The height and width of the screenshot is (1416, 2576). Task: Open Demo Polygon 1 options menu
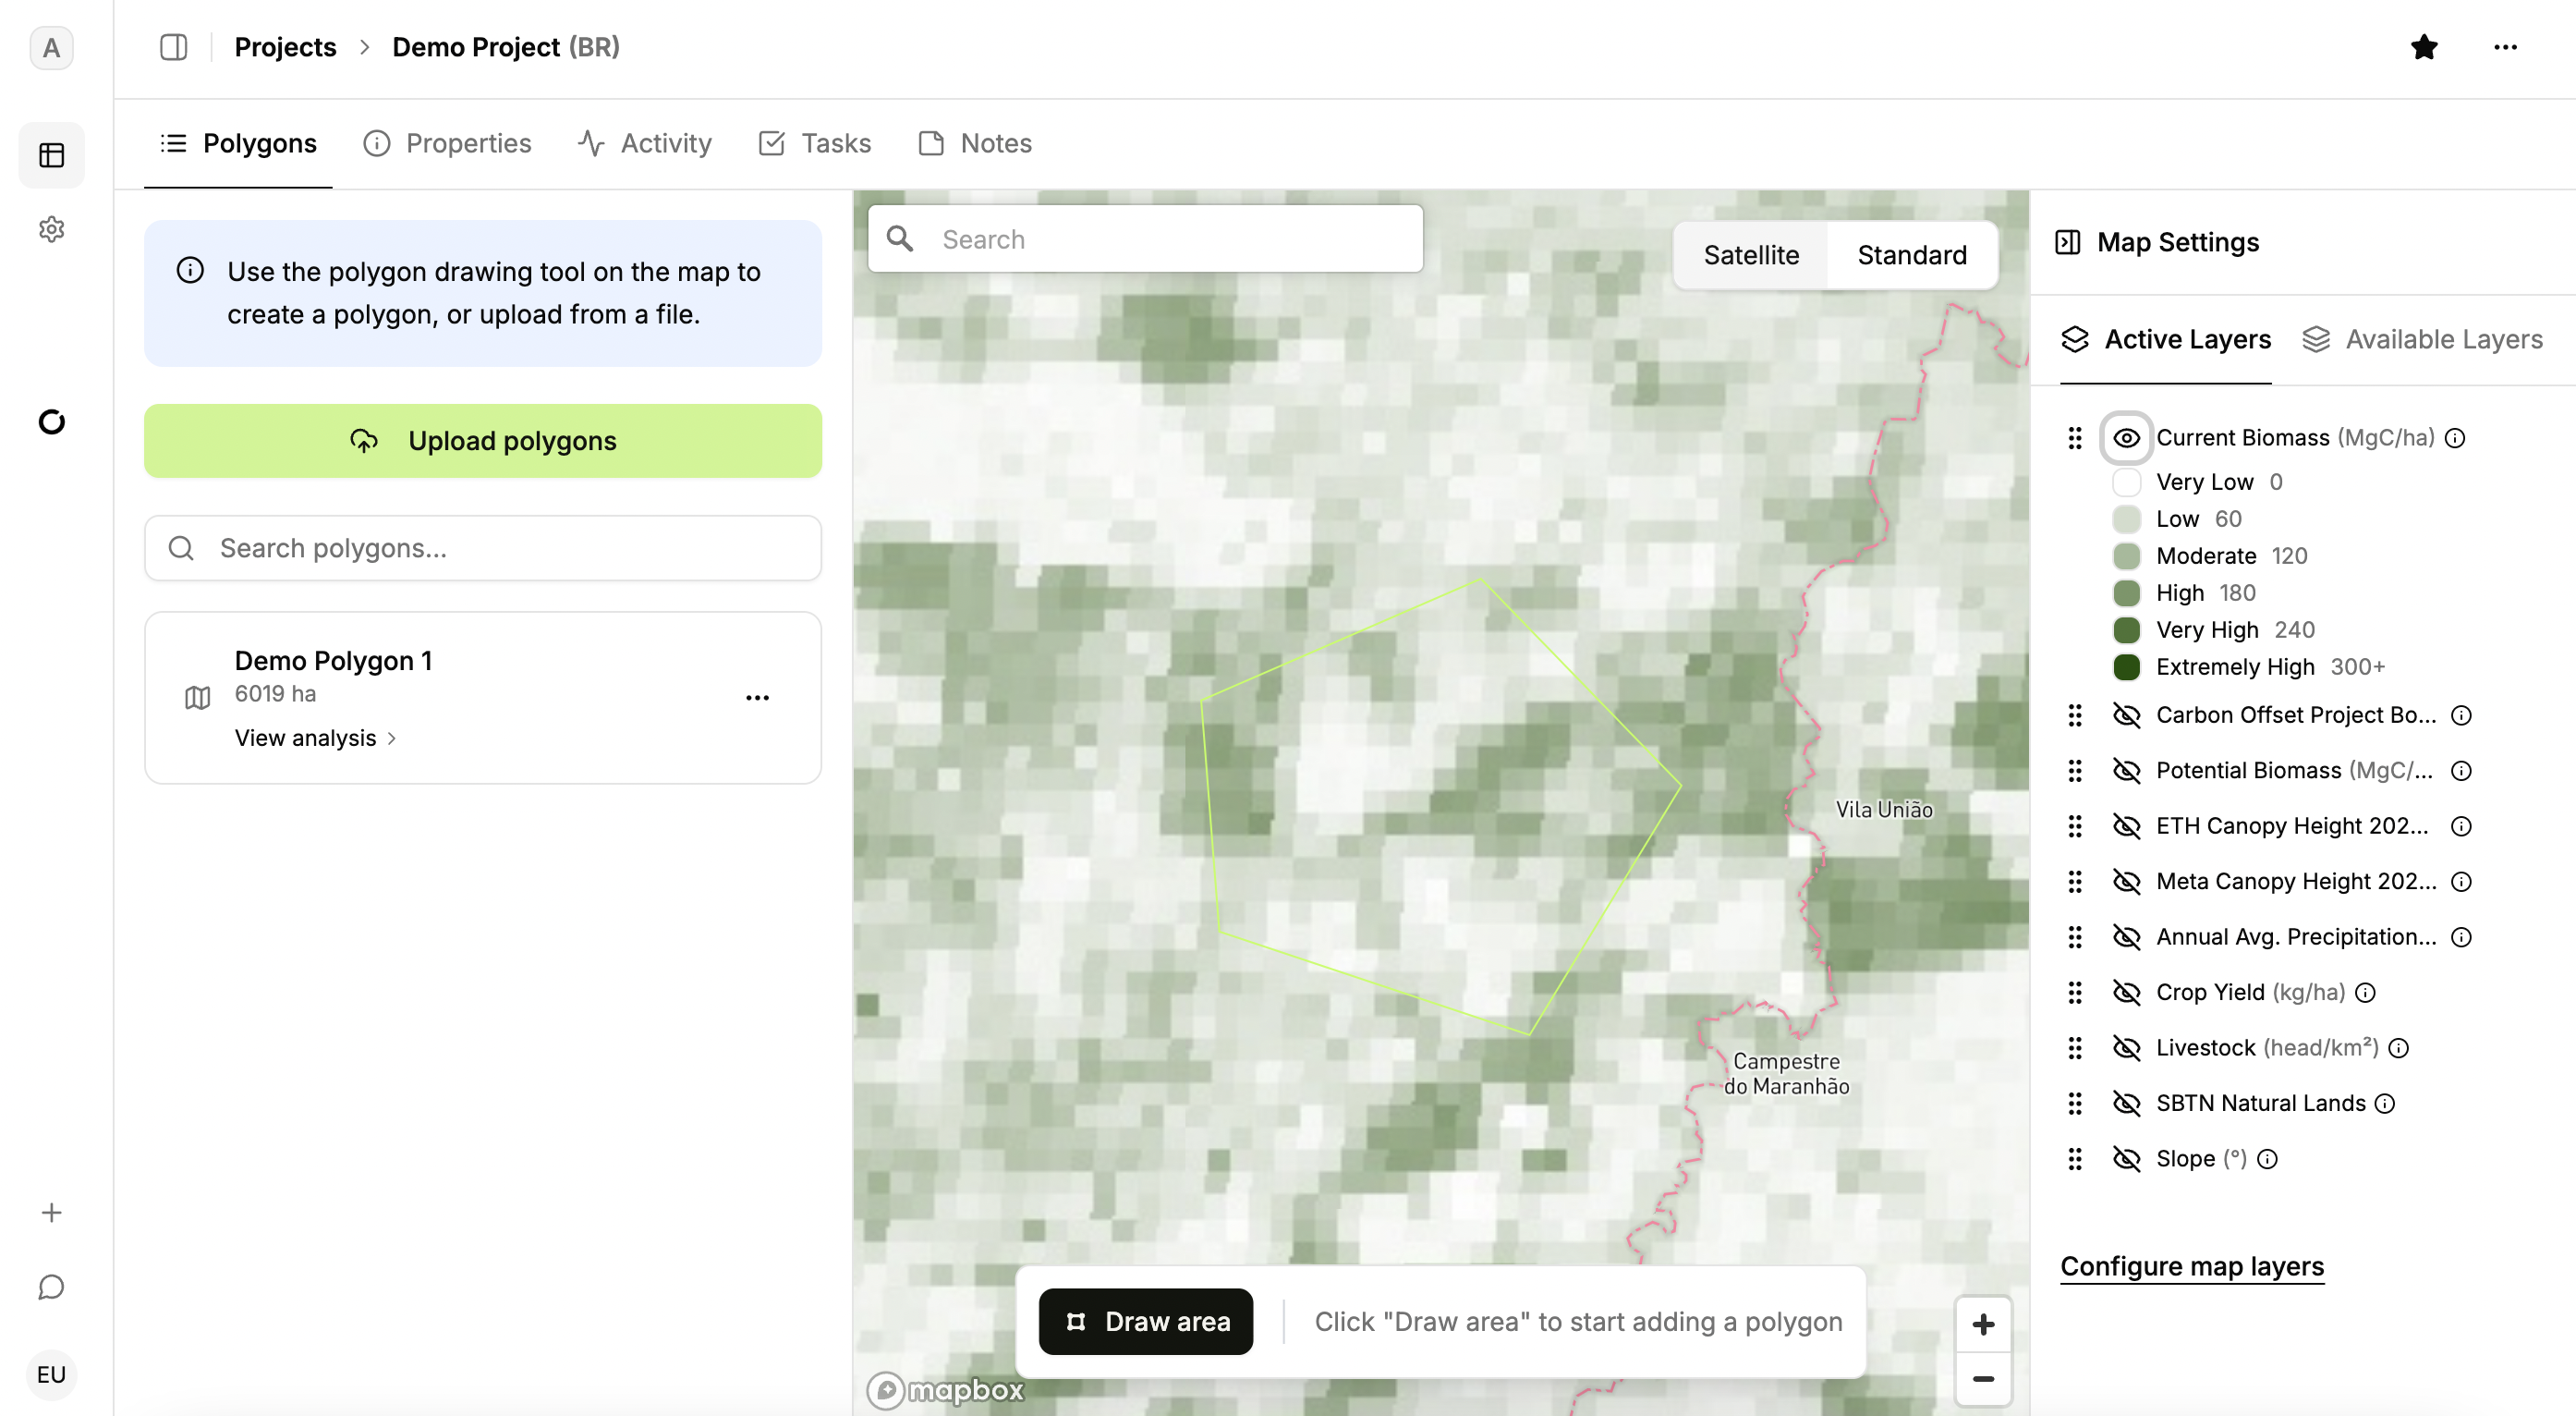coord(757,697)
